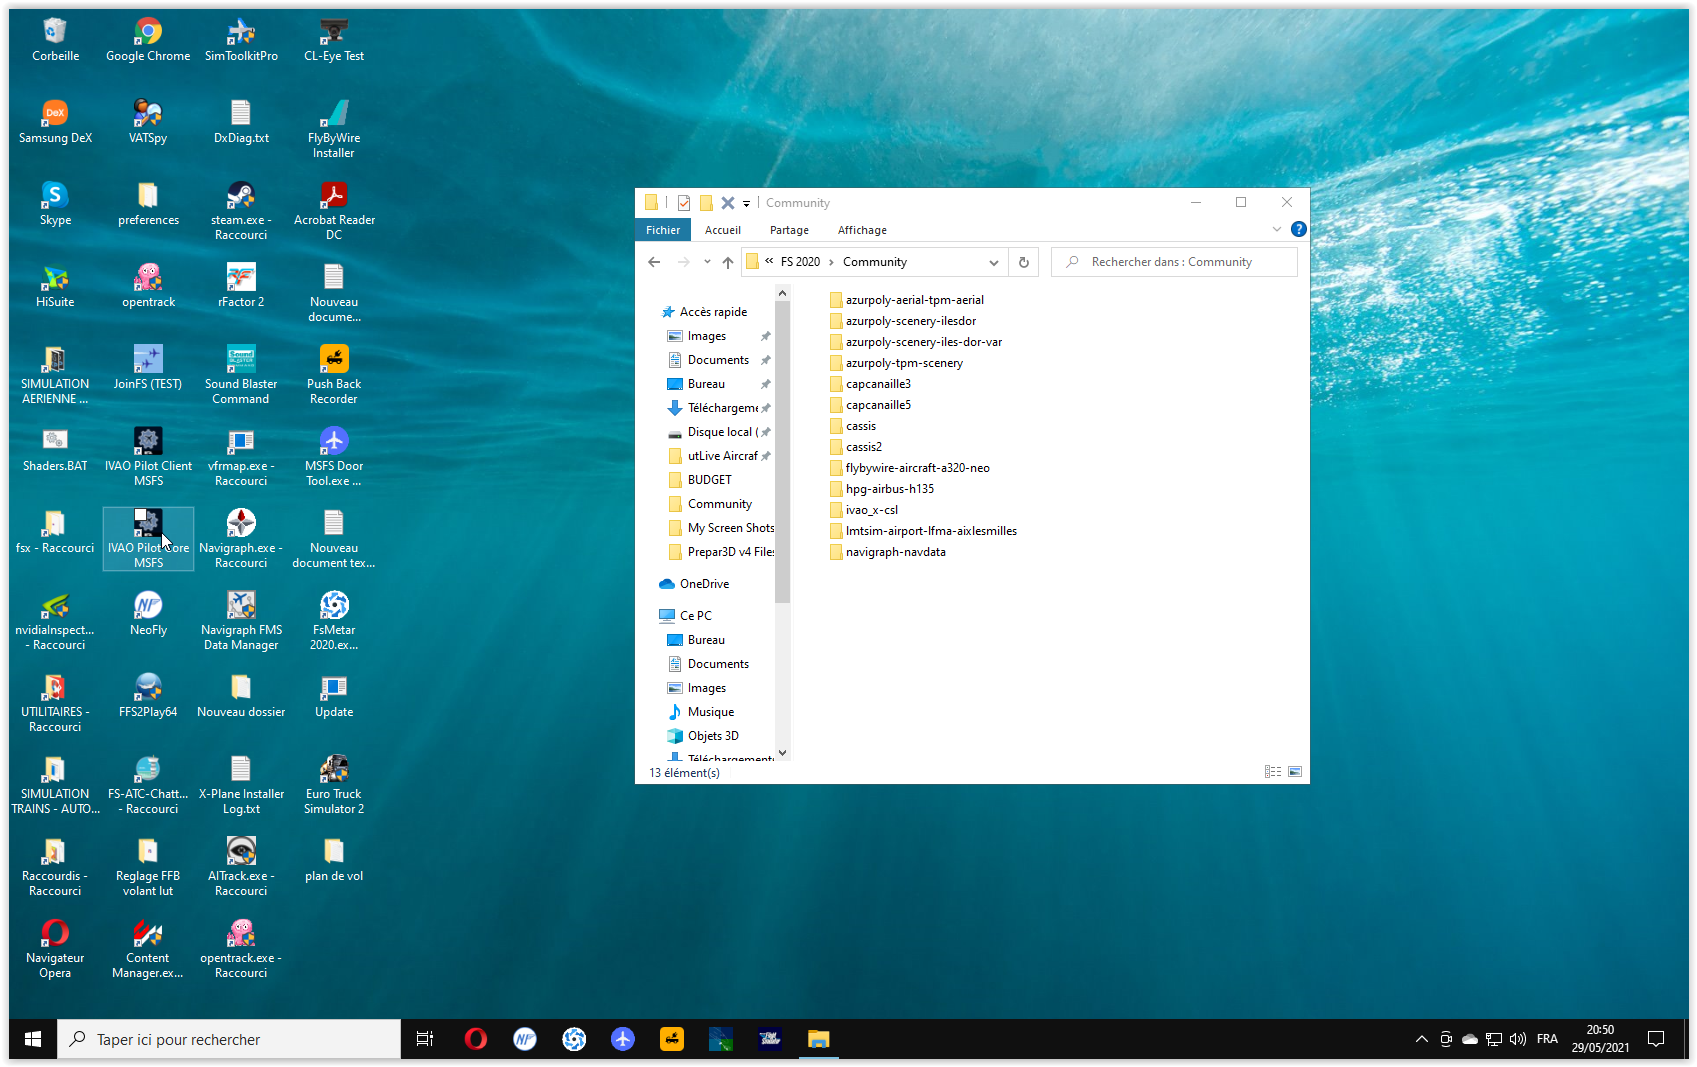This screenshot has height=1067, width=1697.
Task: Click FS 2020 in the breadcrumb path
Action: [800, 262]
